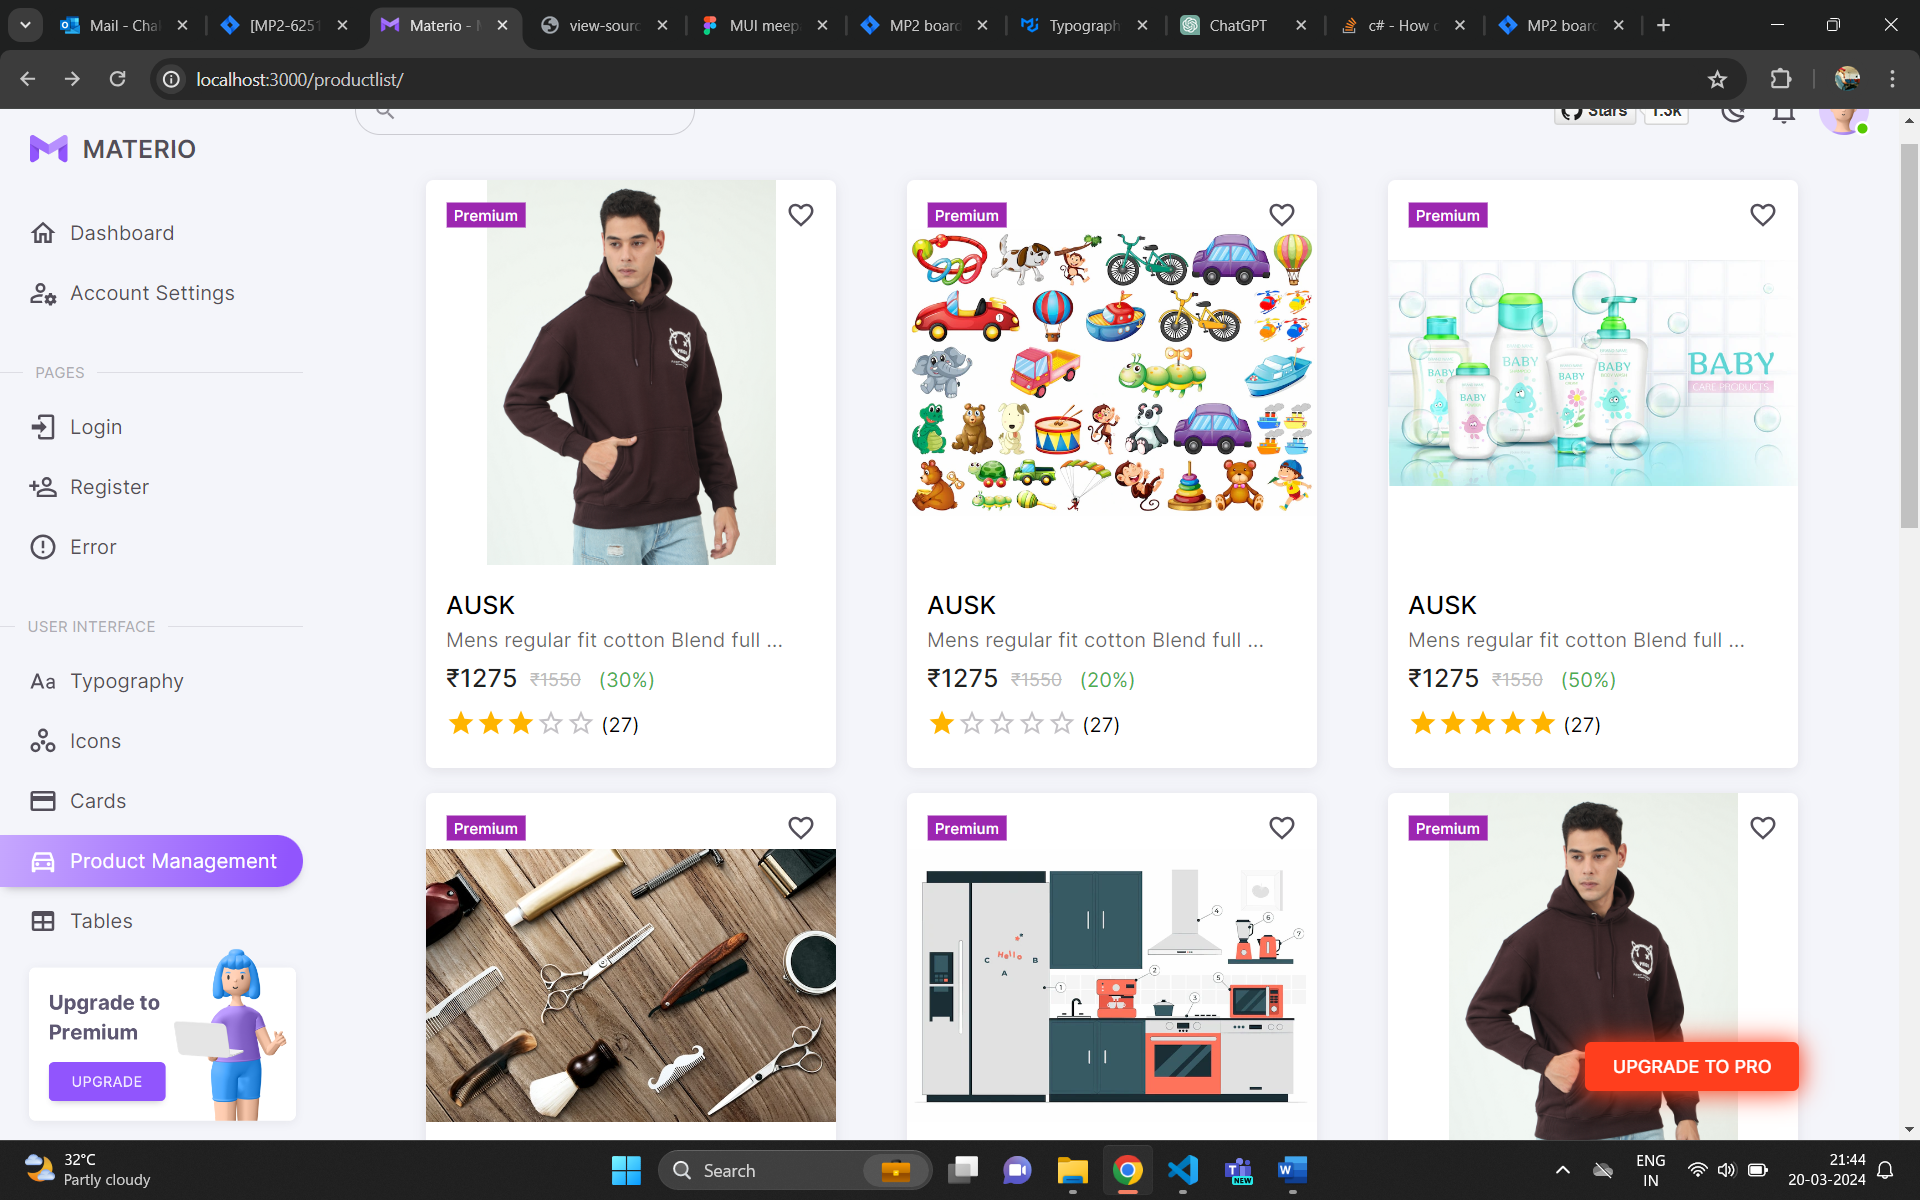1920x1200 pixels.
Task: Set a 4-star rating on the 30% discount card
Action: click(551, 723)
